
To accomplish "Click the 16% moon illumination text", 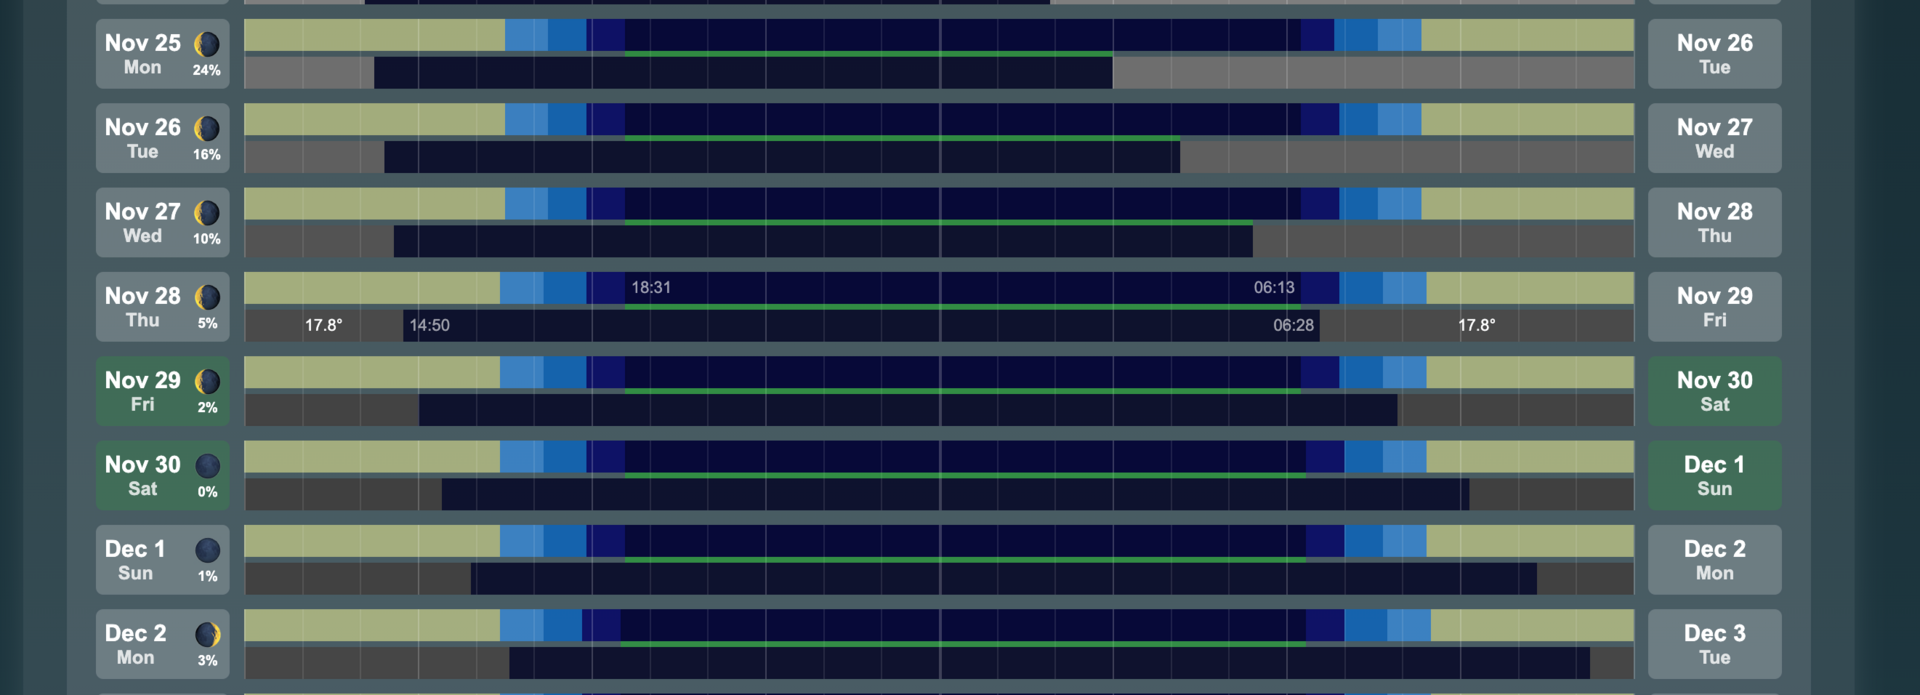I will [x=207, y=155].
